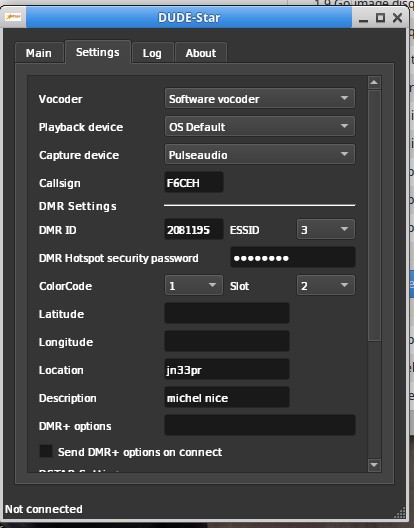The height and width of the screenshot is (528, 414).
Task: Click the 'Latitude' label
Action: [x=62, y=314]
